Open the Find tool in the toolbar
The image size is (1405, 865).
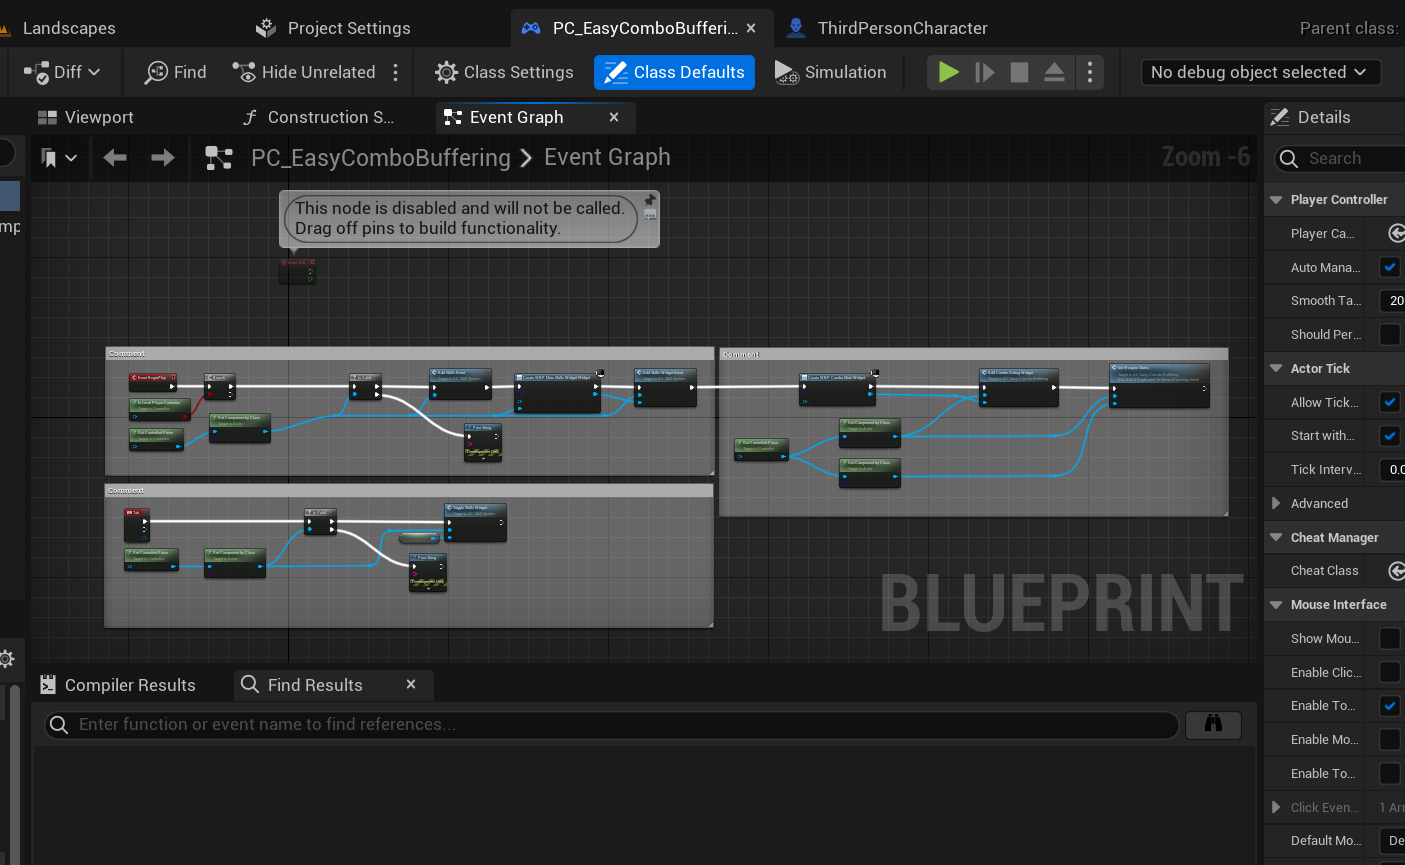175,71
